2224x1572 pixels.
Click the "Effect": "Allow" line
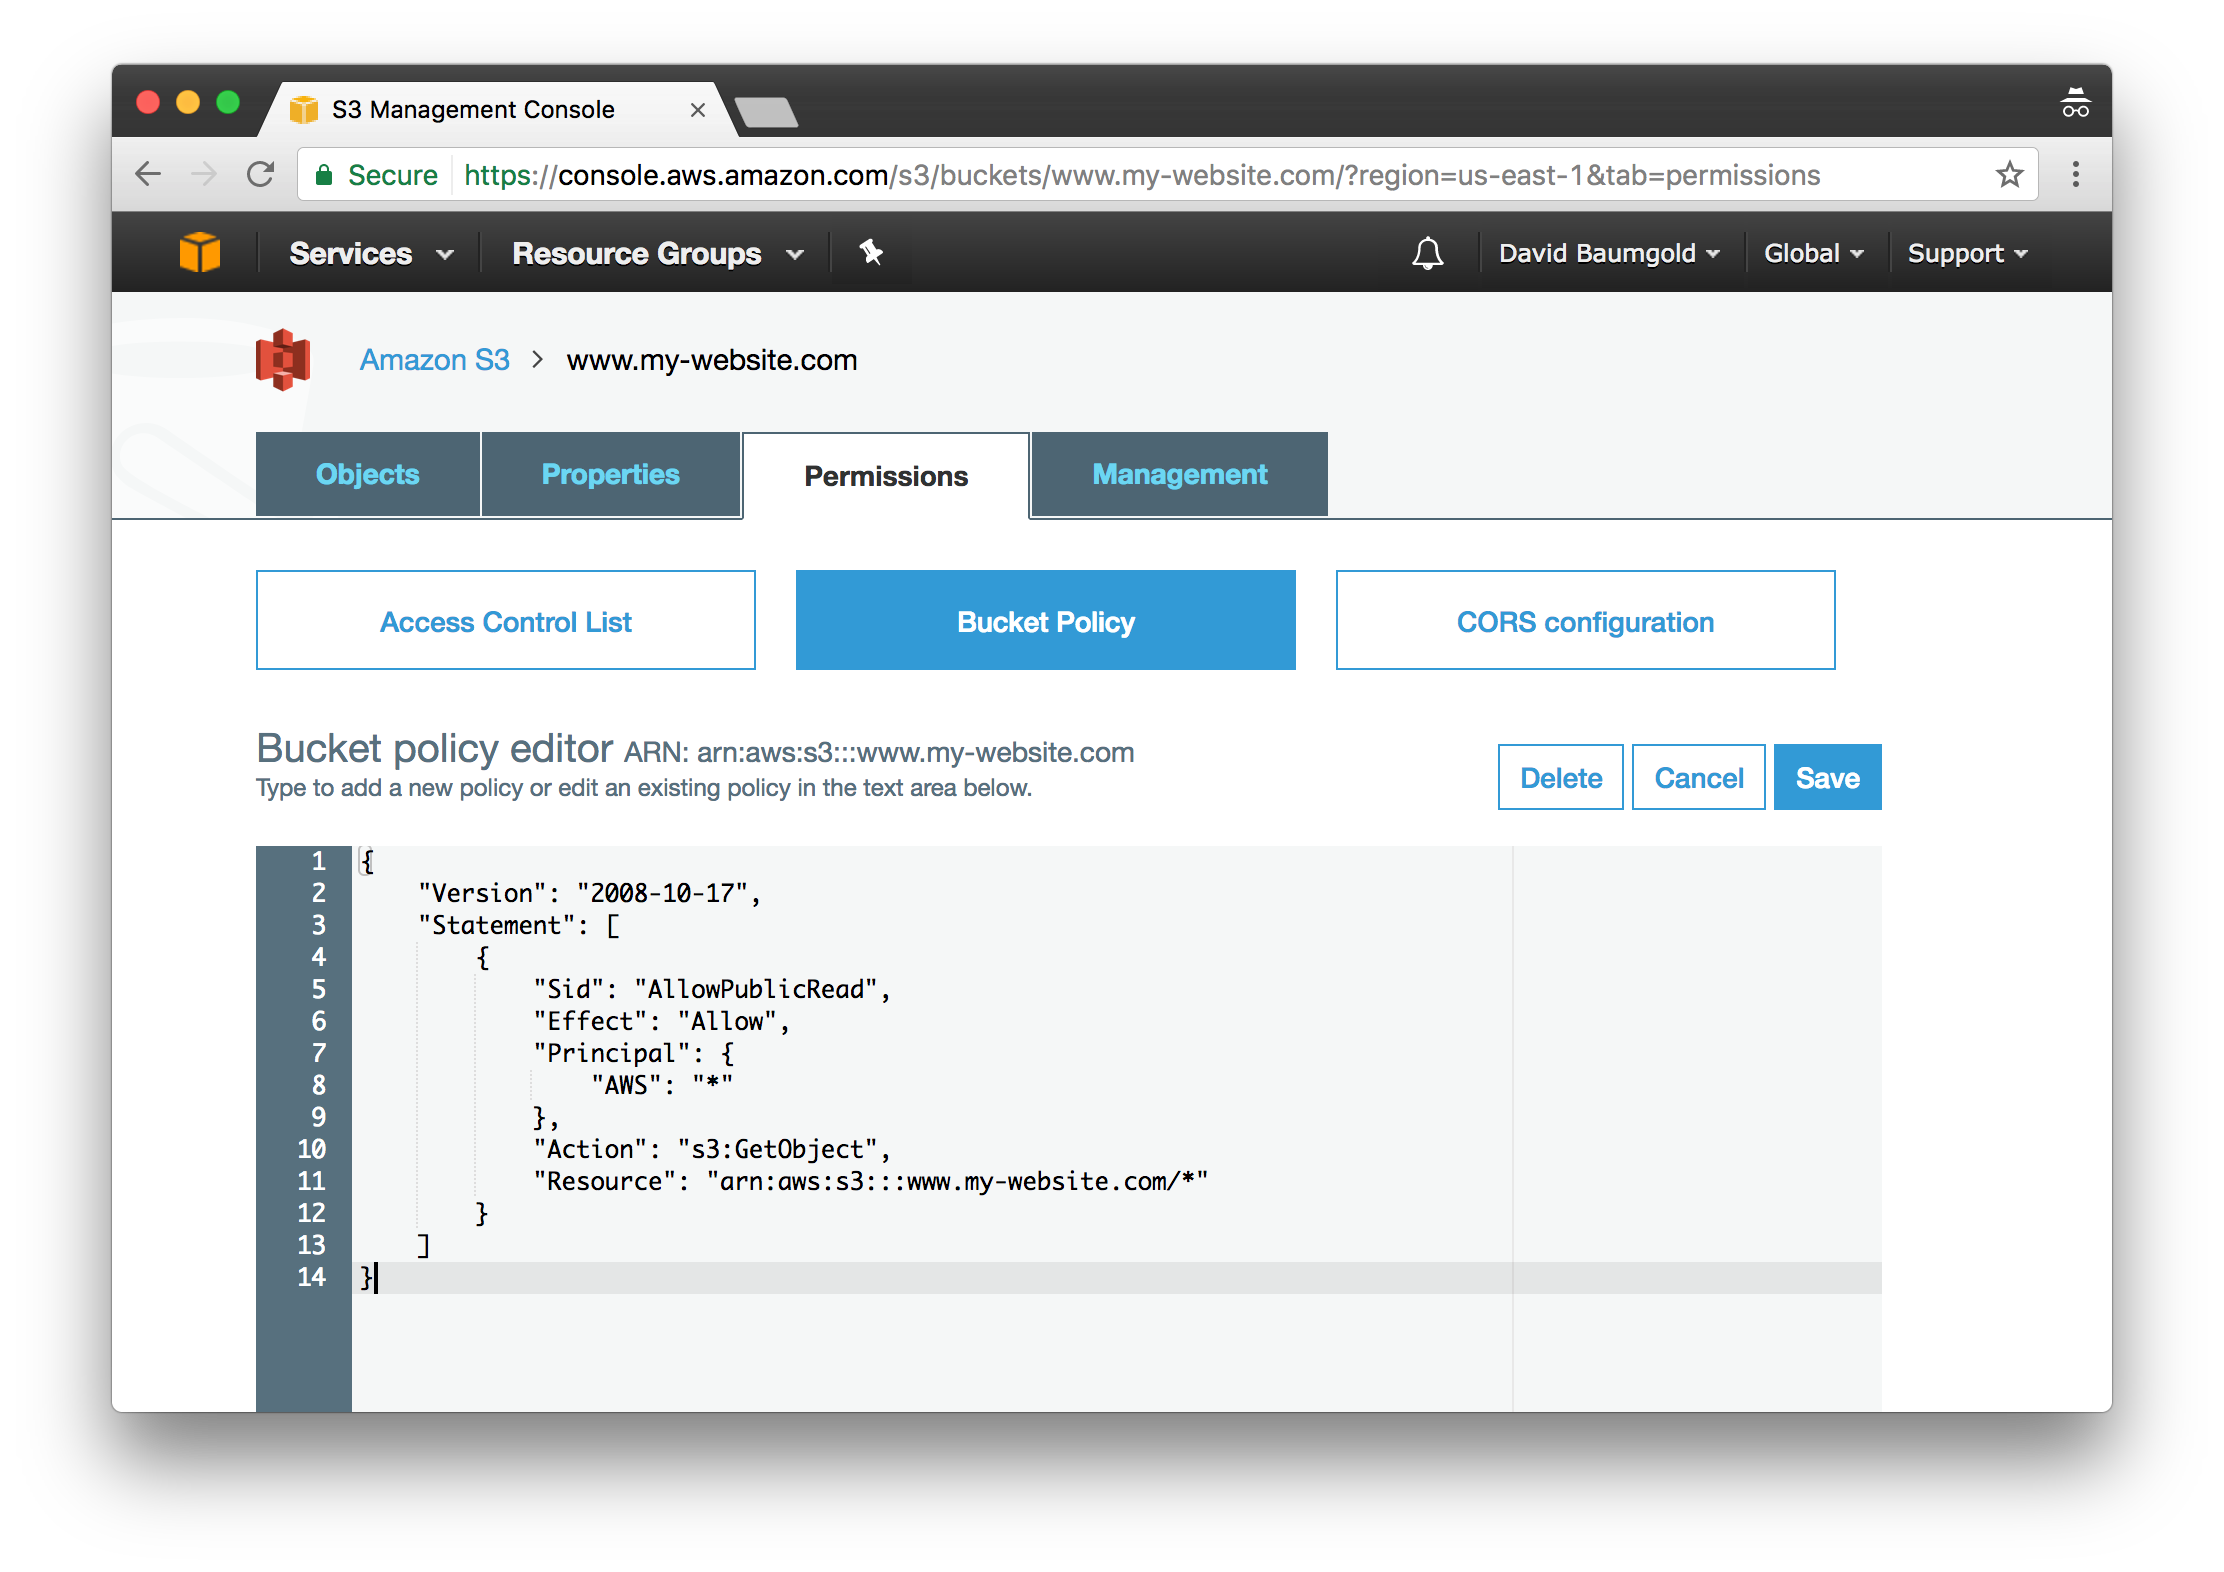tap(662, 1021)
